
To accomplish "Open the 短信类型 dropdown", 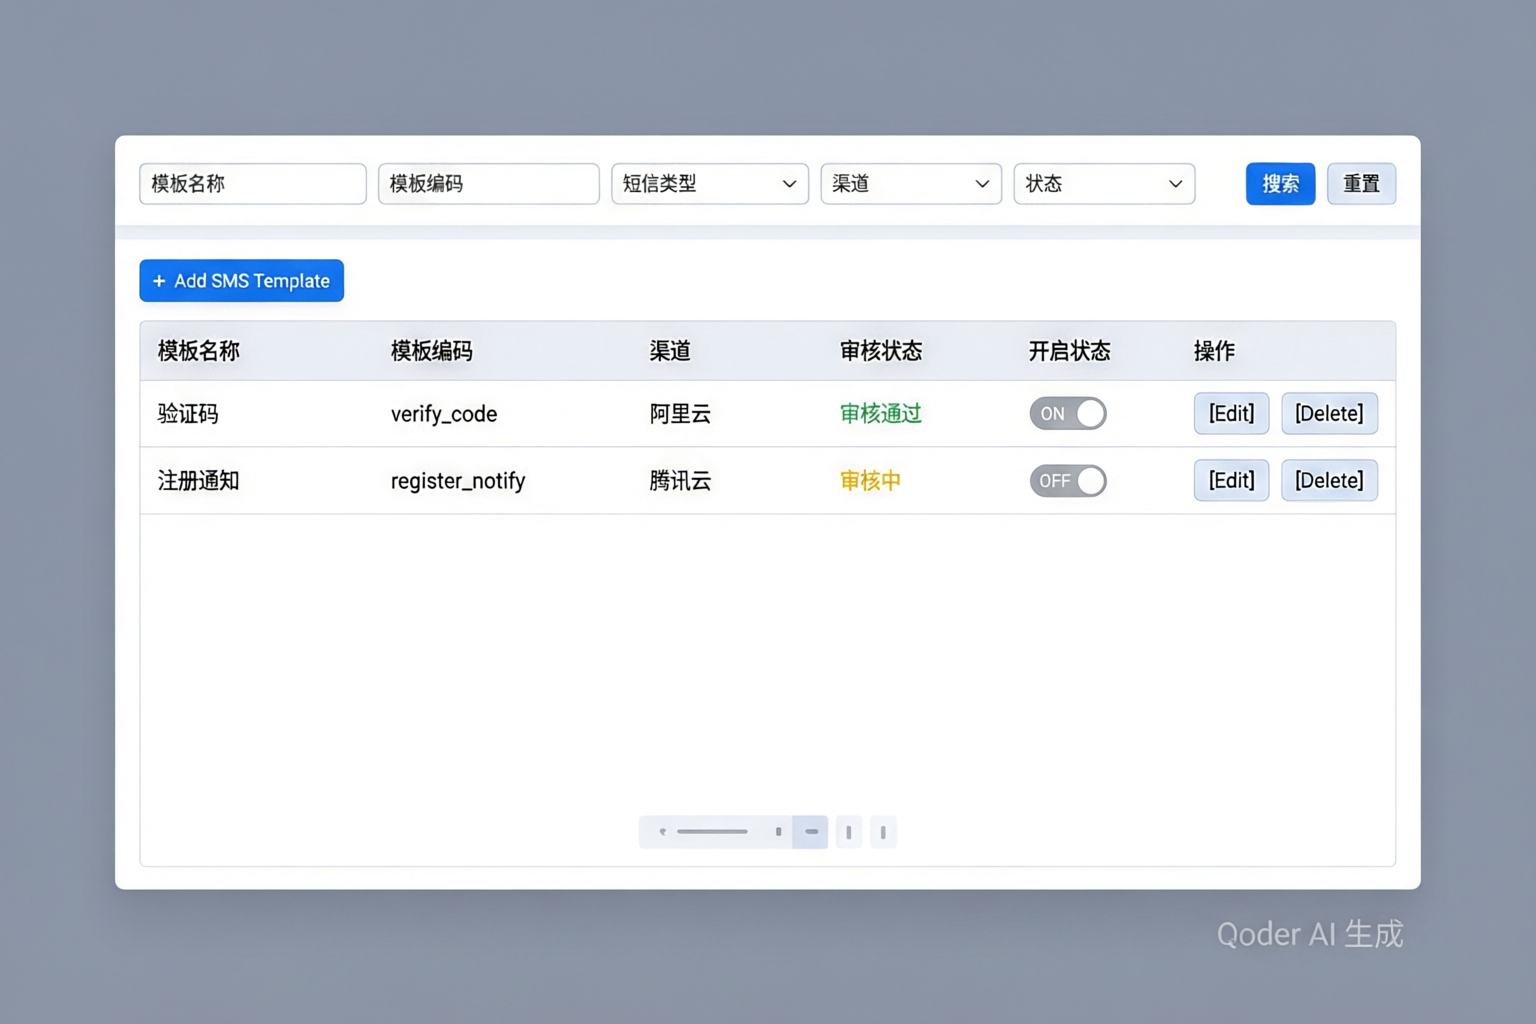I will click(x=709, y=184).
